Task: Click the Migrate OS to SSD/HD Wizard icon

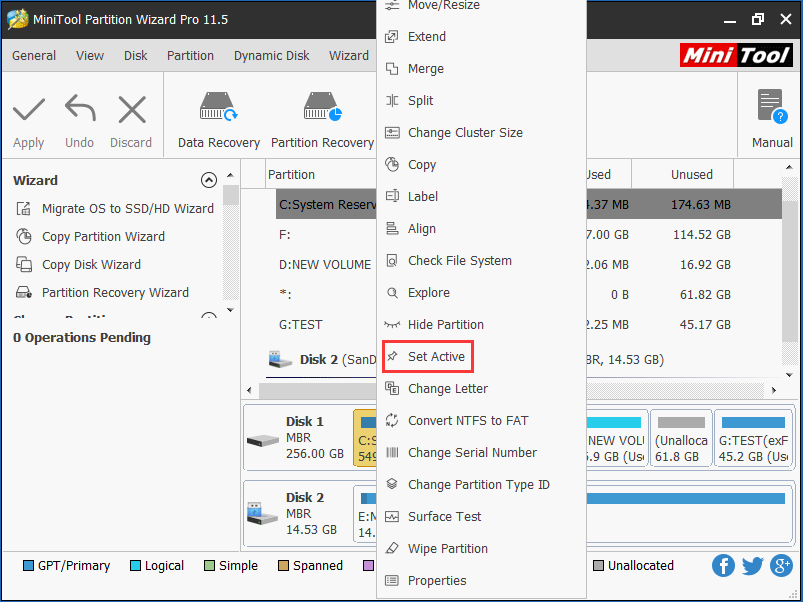Action: pyautogui.click(x=24, y=209)
